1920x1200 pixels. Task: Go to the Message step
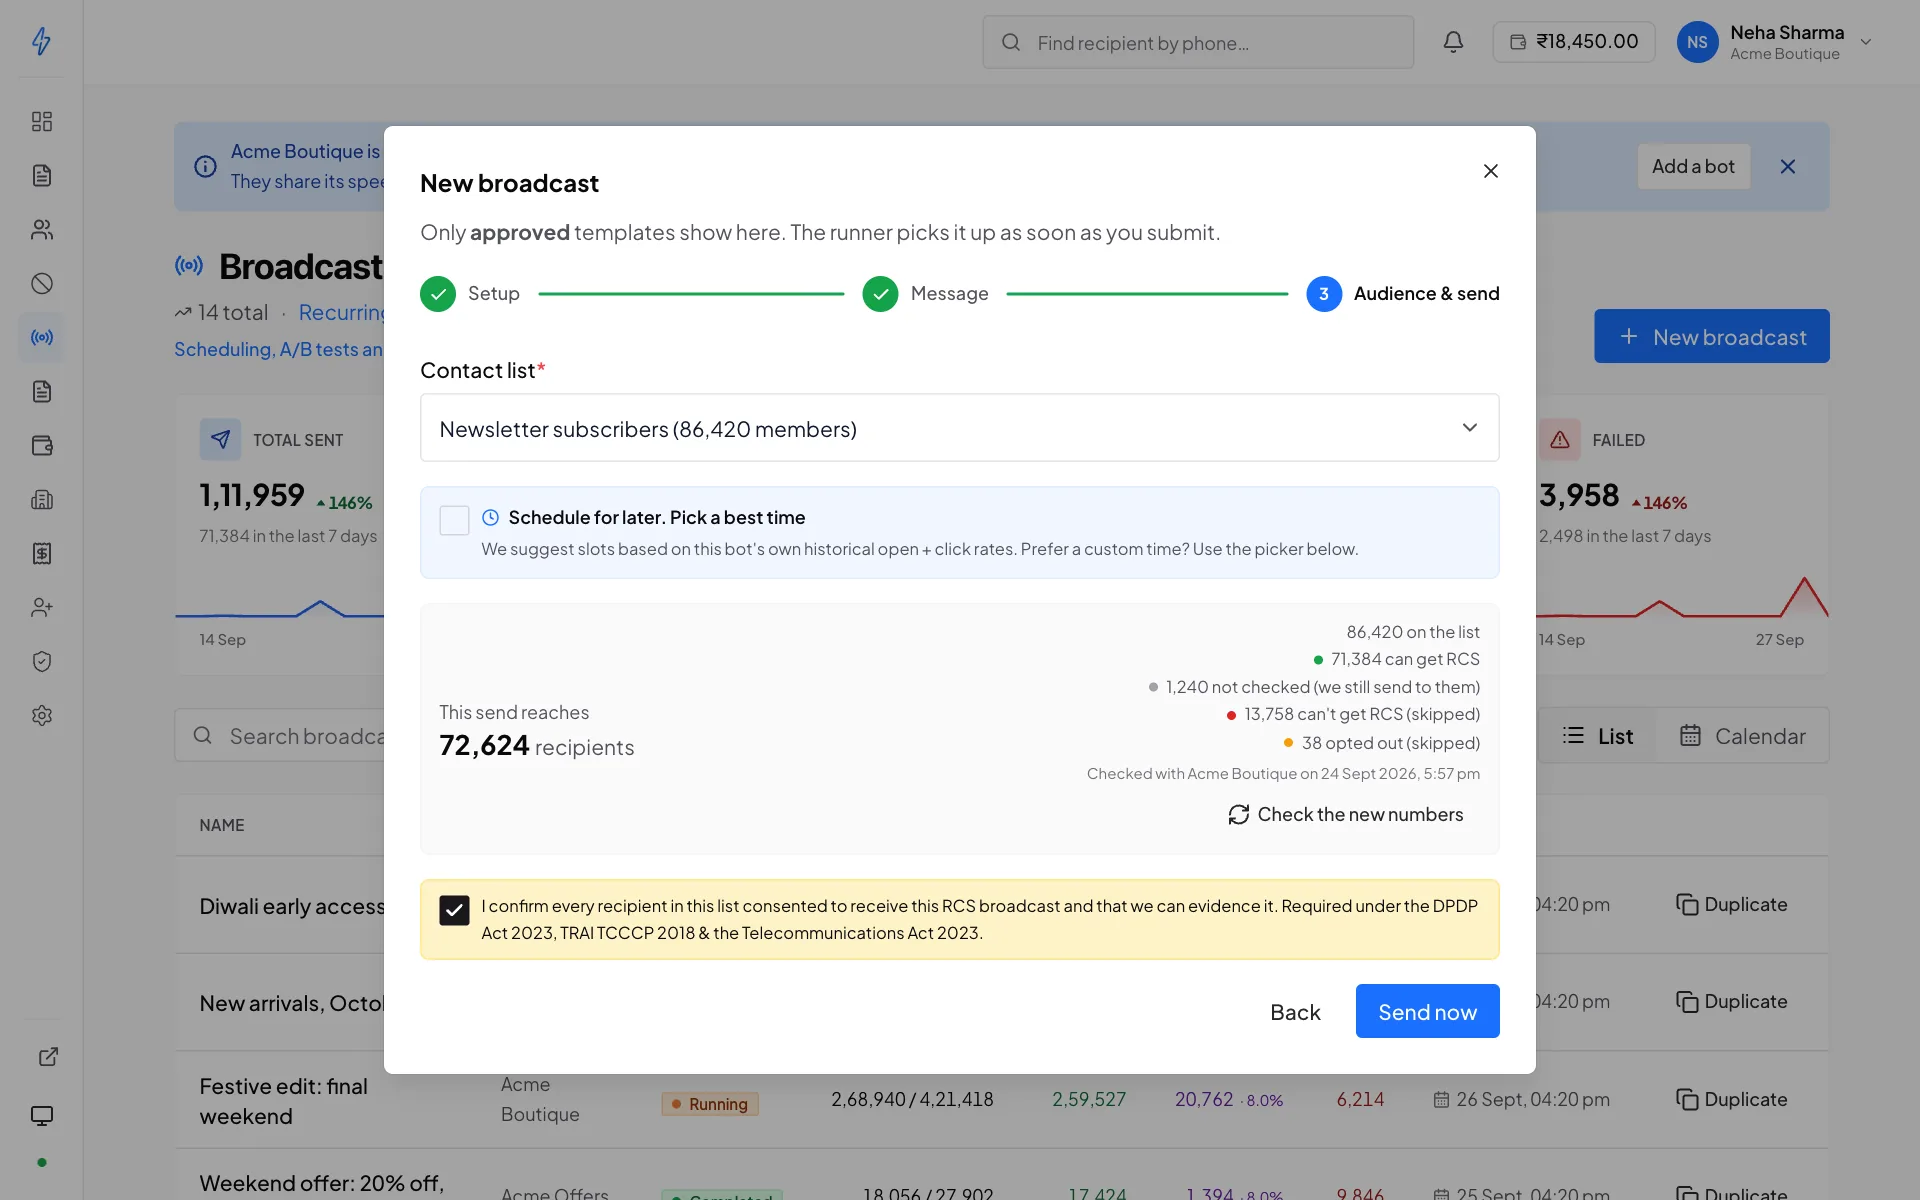(x=925, y=294)
